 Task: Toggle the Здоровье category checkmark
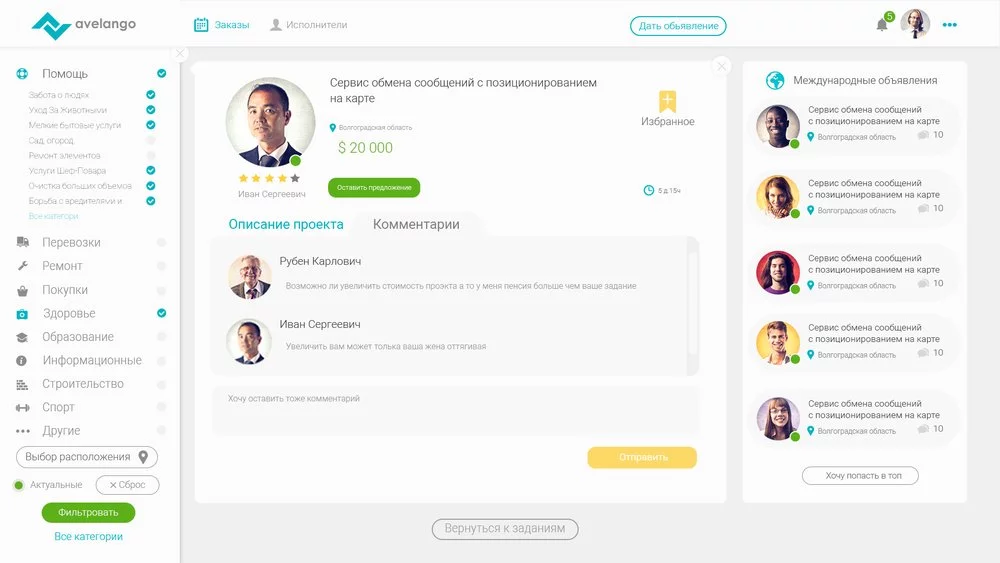tap(161, 313)
